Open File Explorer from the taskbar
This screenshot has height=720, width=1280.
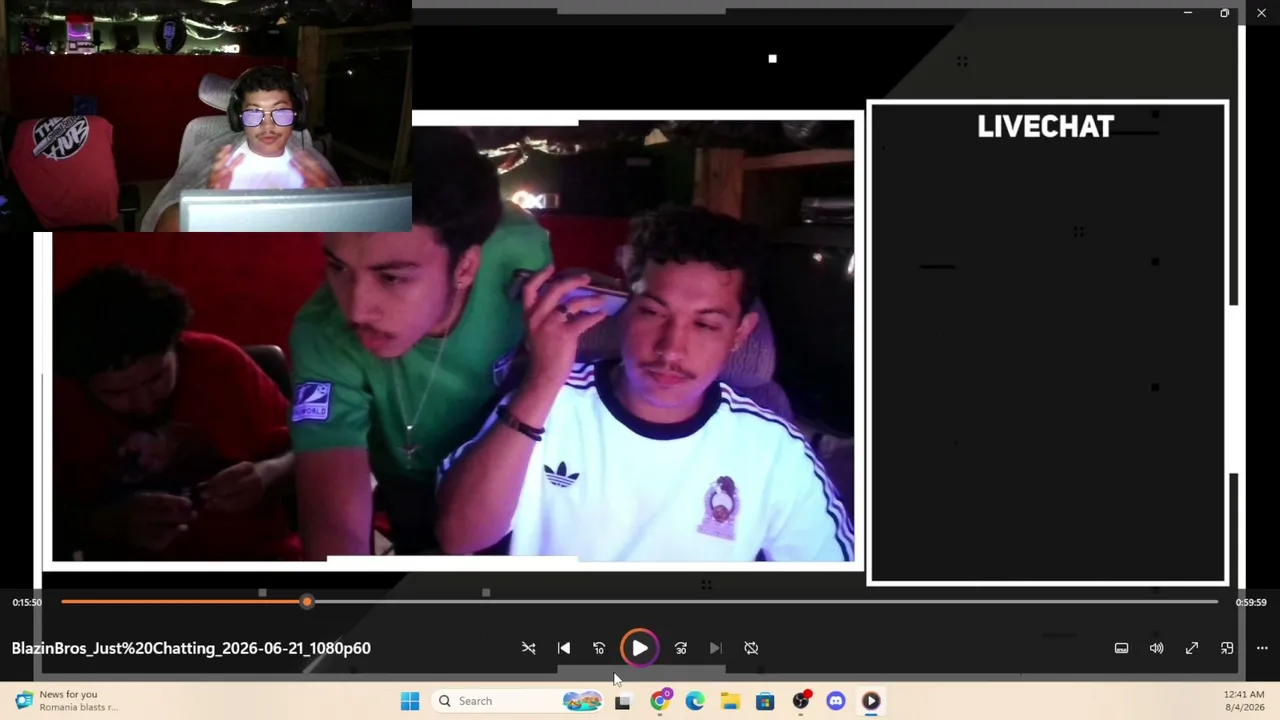[x=730, y=701]
